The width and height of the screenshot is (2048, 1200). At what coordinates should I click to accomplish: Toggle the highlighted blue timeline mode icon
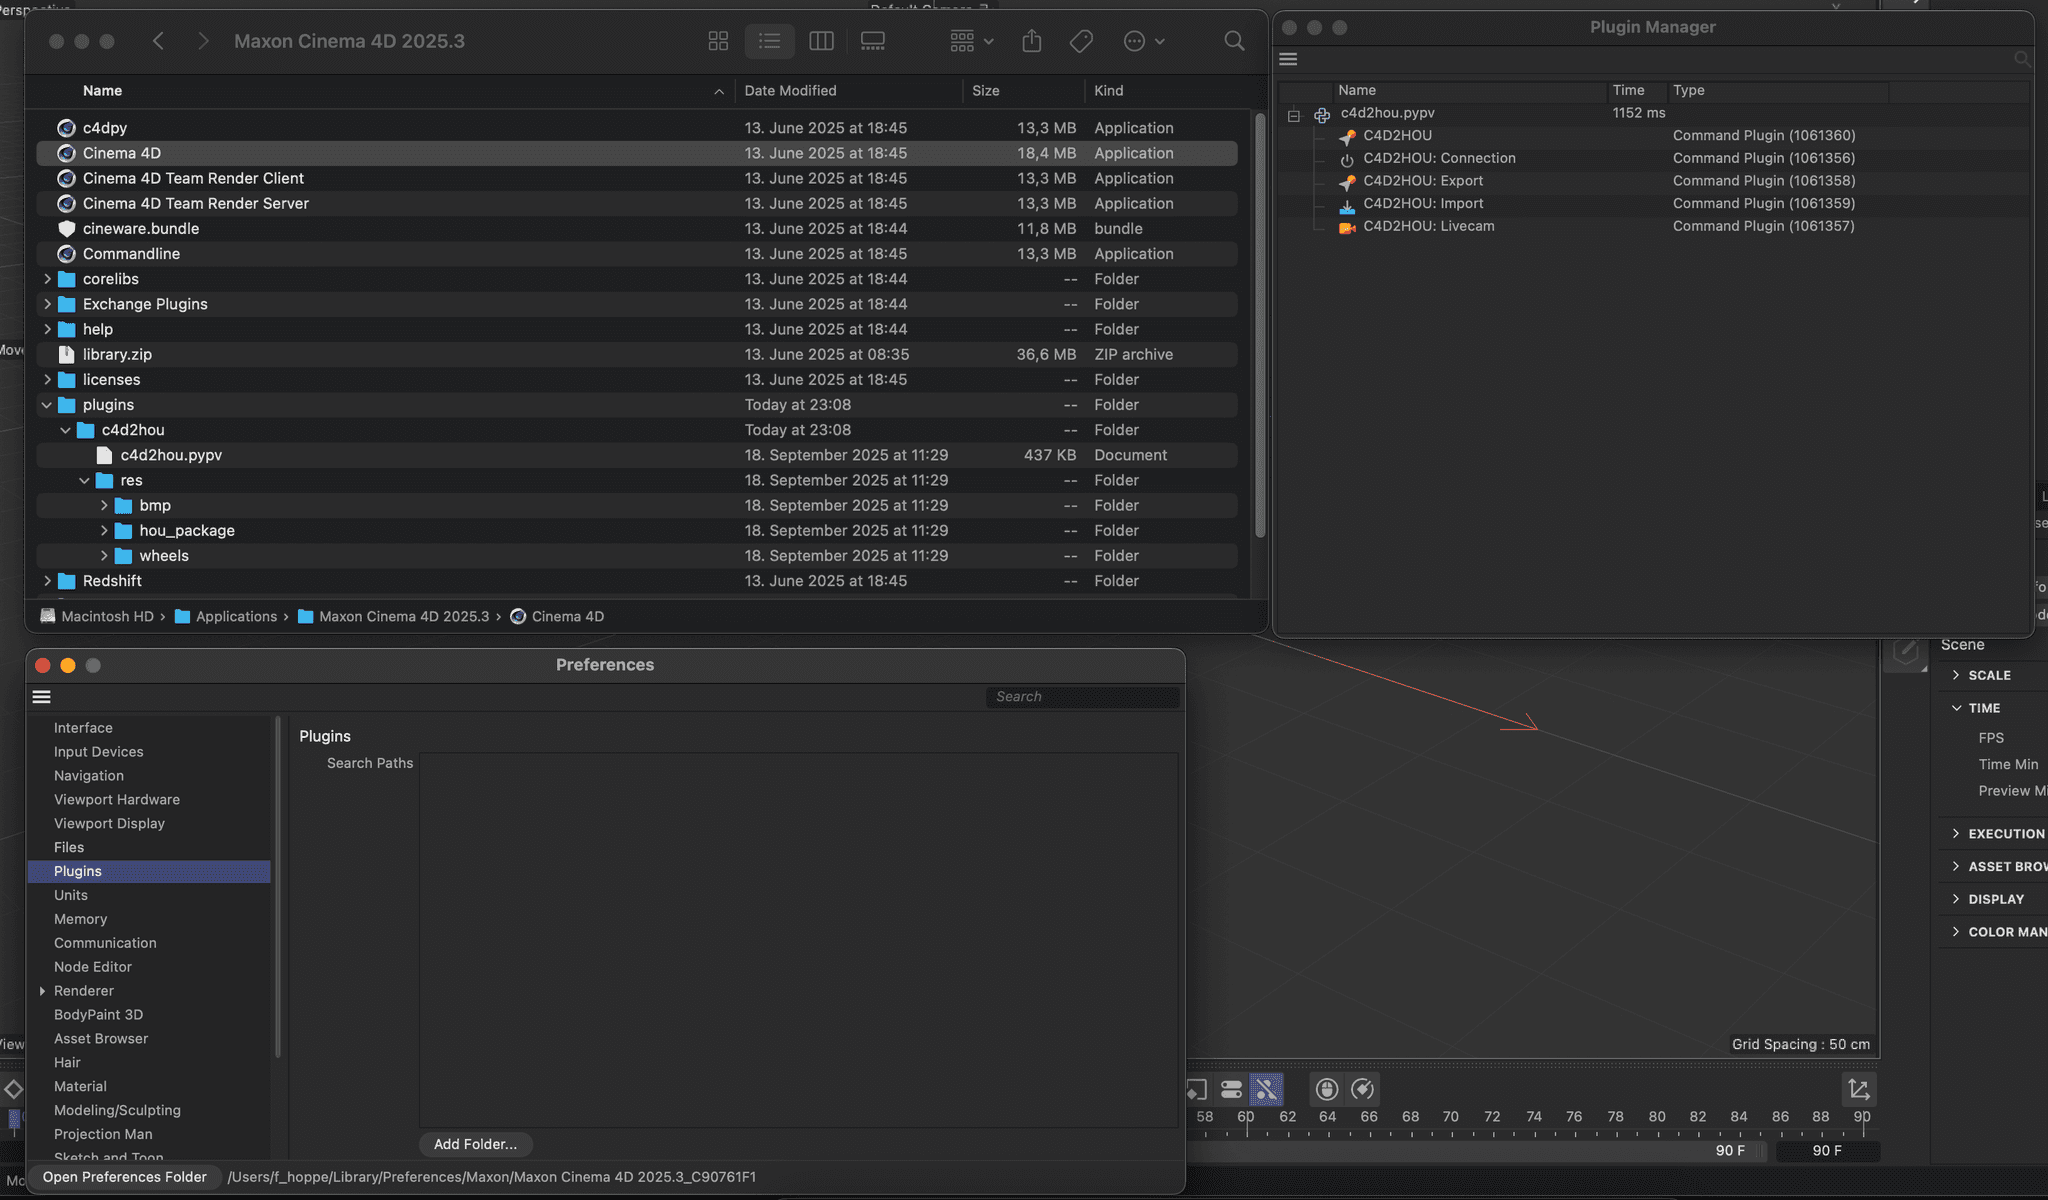pyautogui.click(x=1267, y=1089)
